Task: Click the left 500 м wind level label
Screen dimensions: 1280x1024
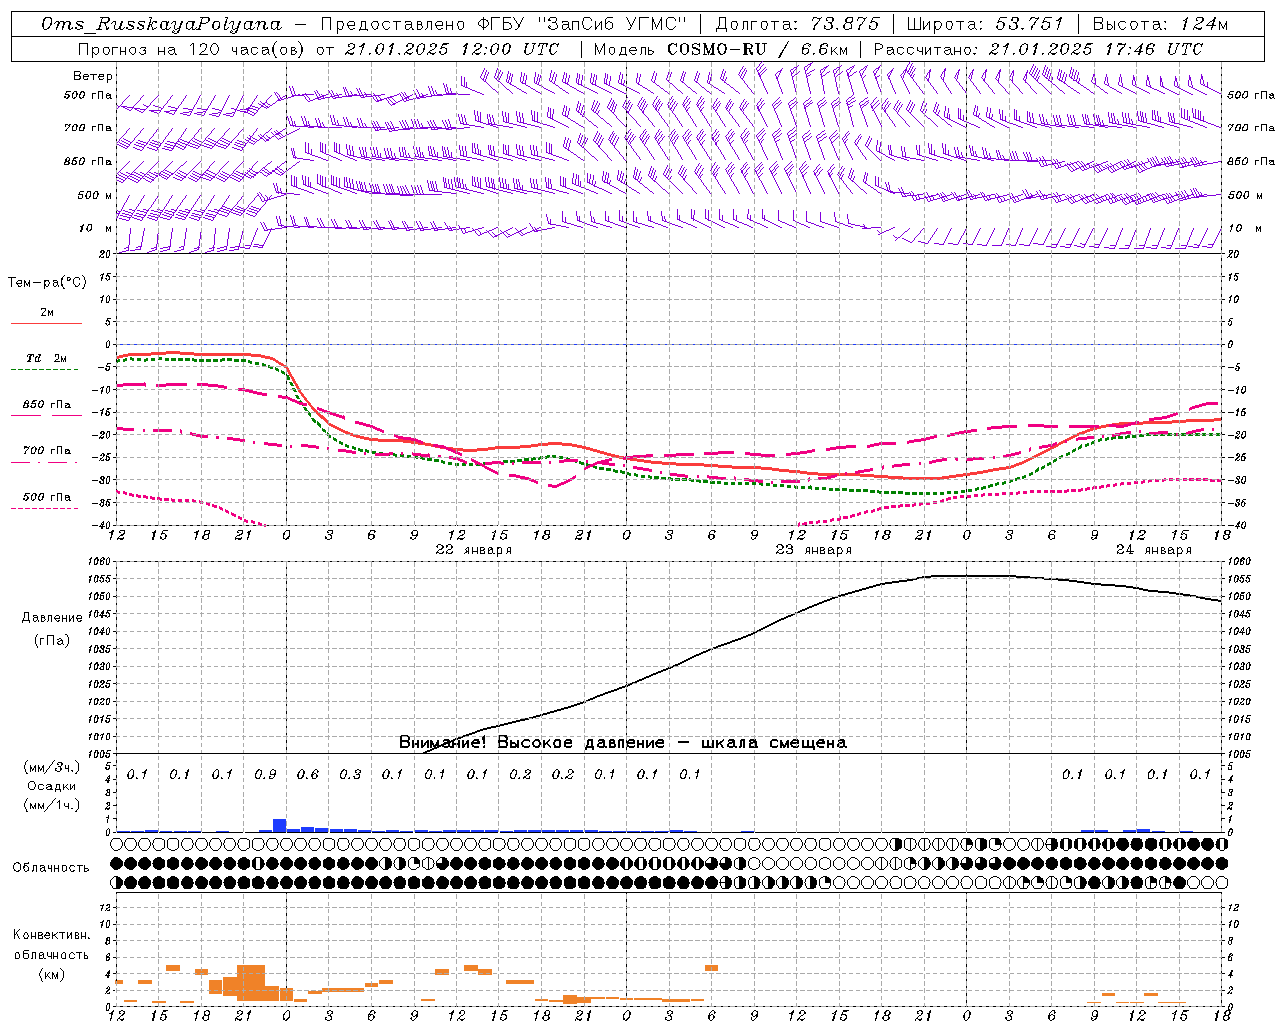Action: tap(95, 195)
